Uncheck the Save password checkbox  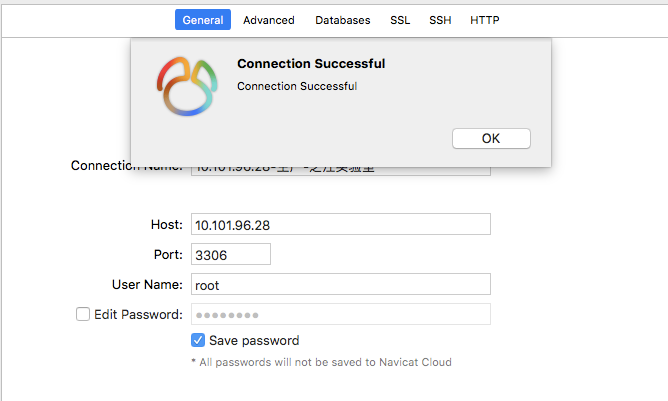[198, 340]
